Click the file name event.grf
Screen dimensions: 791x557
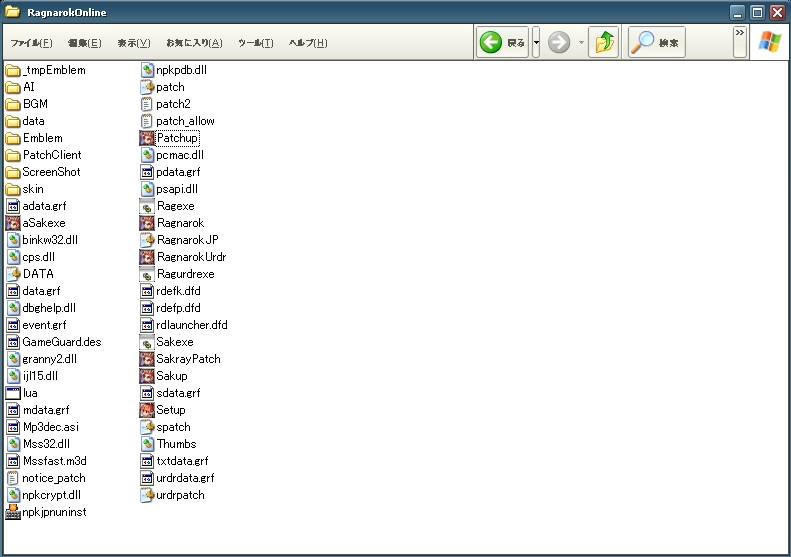point(44,325)
